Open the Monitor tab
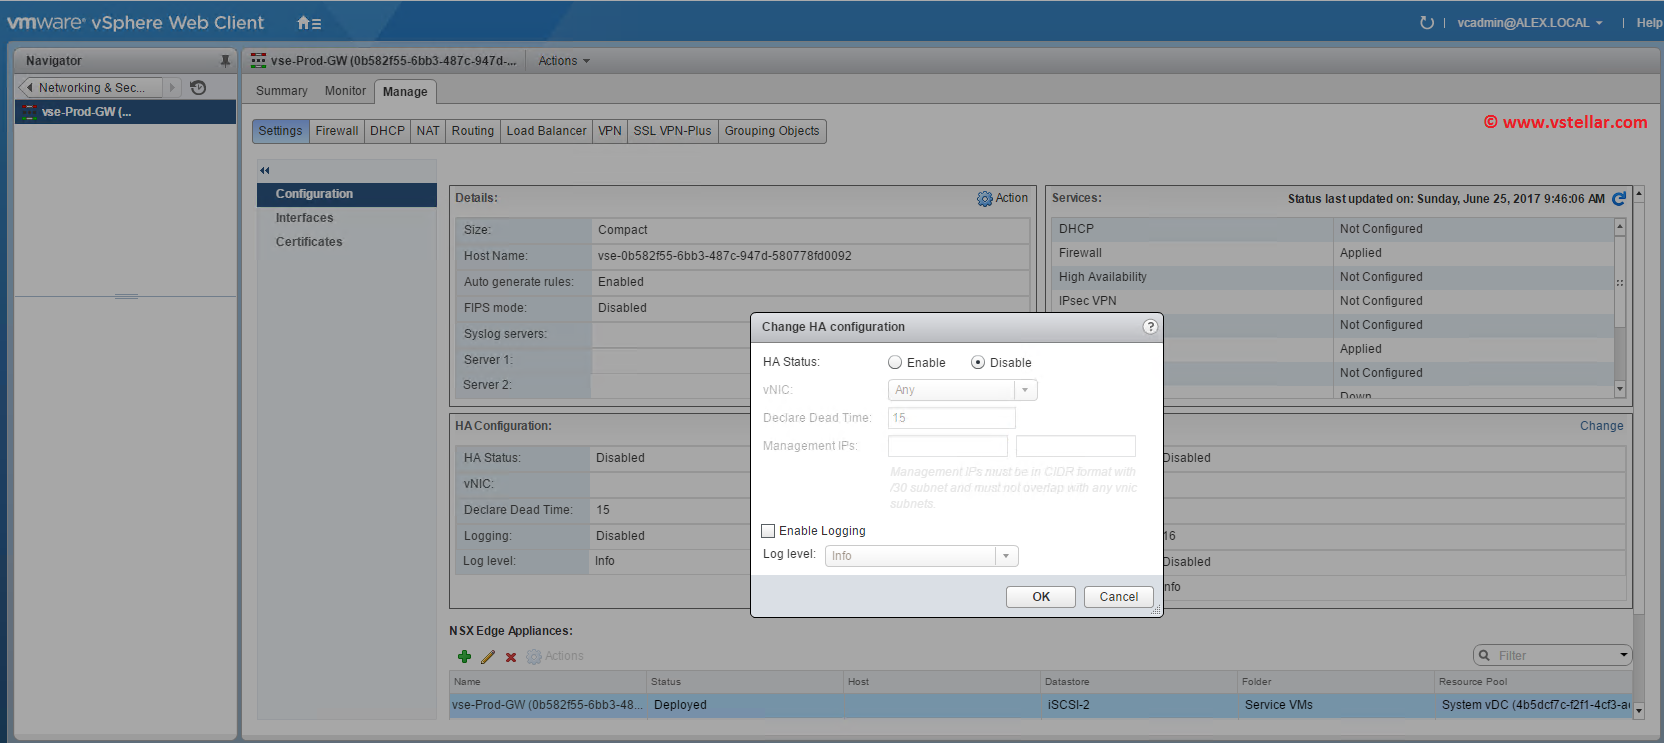Viewport: 1664px width, 743px height. coord(345,91)
